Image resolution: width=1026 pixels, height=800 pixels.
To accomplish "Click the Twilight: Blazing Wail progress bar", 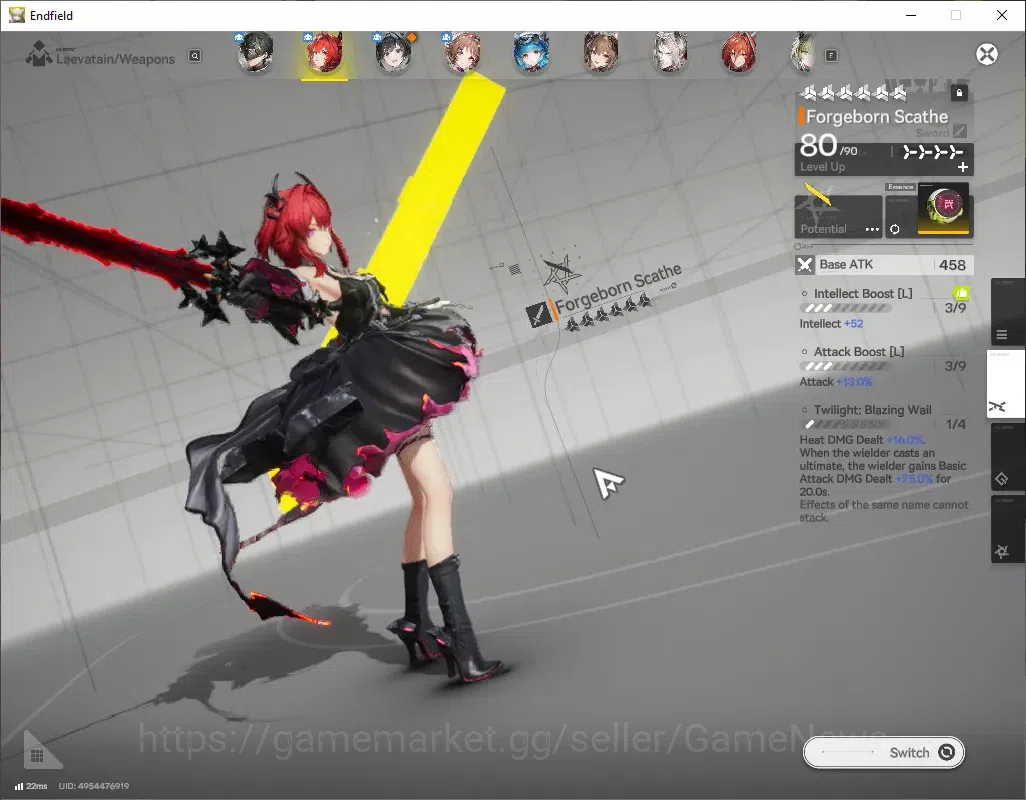I will click(x=845, y=425).
